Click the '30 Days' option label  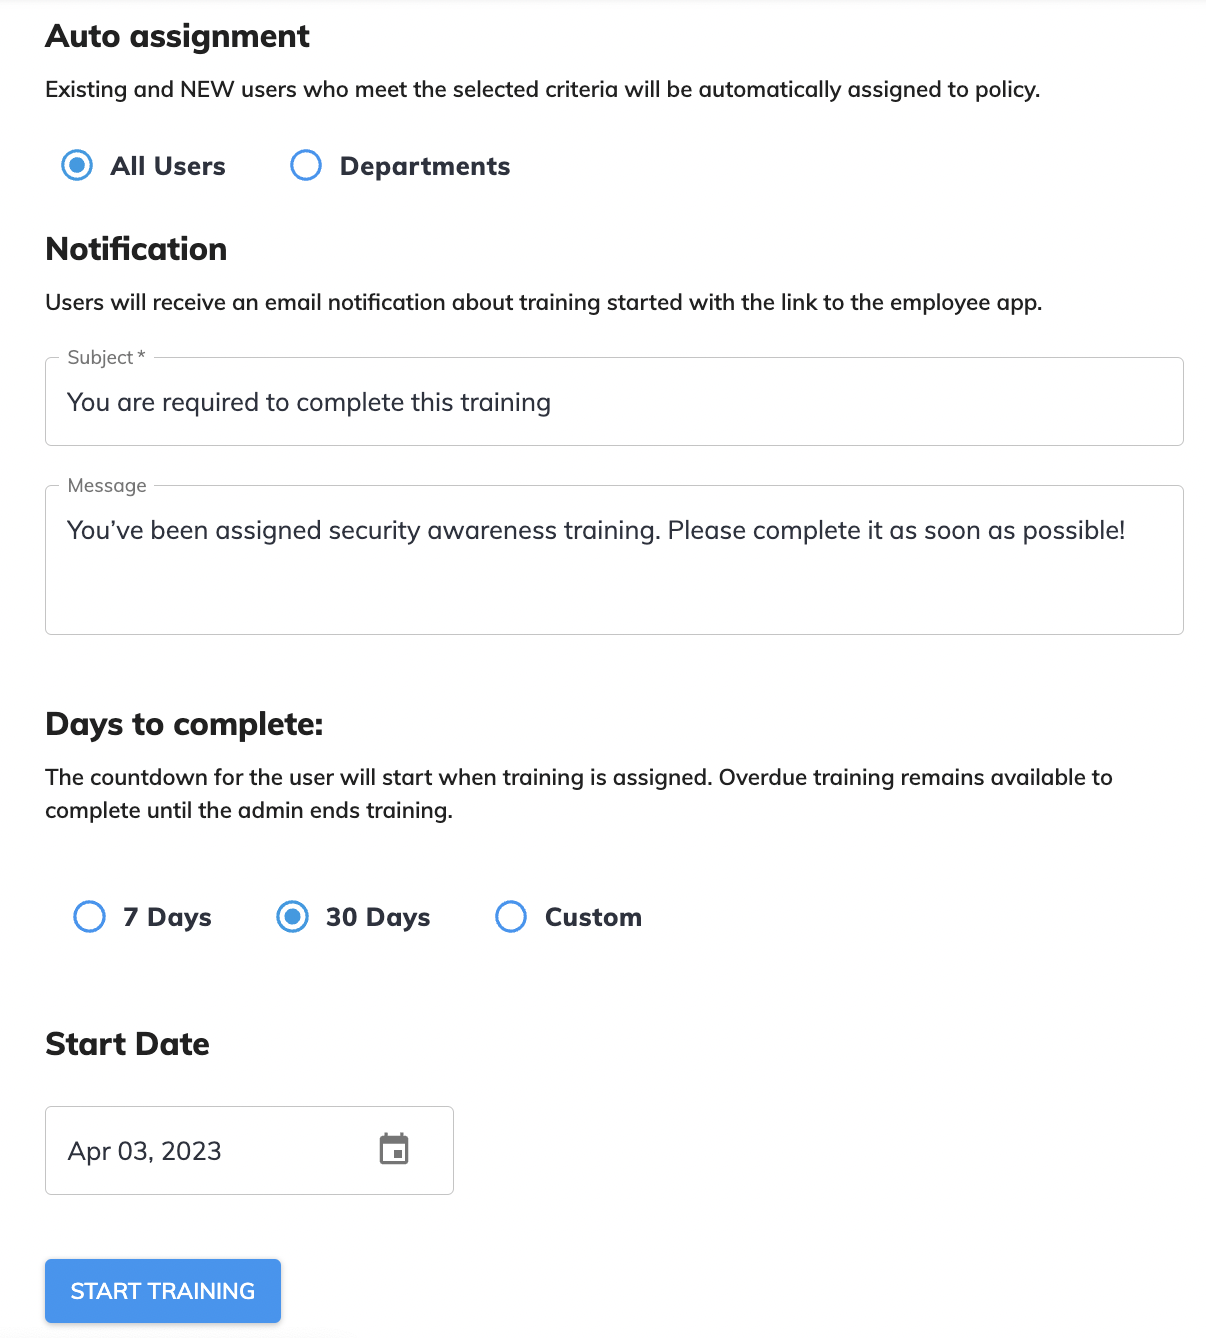click(377, 916)
